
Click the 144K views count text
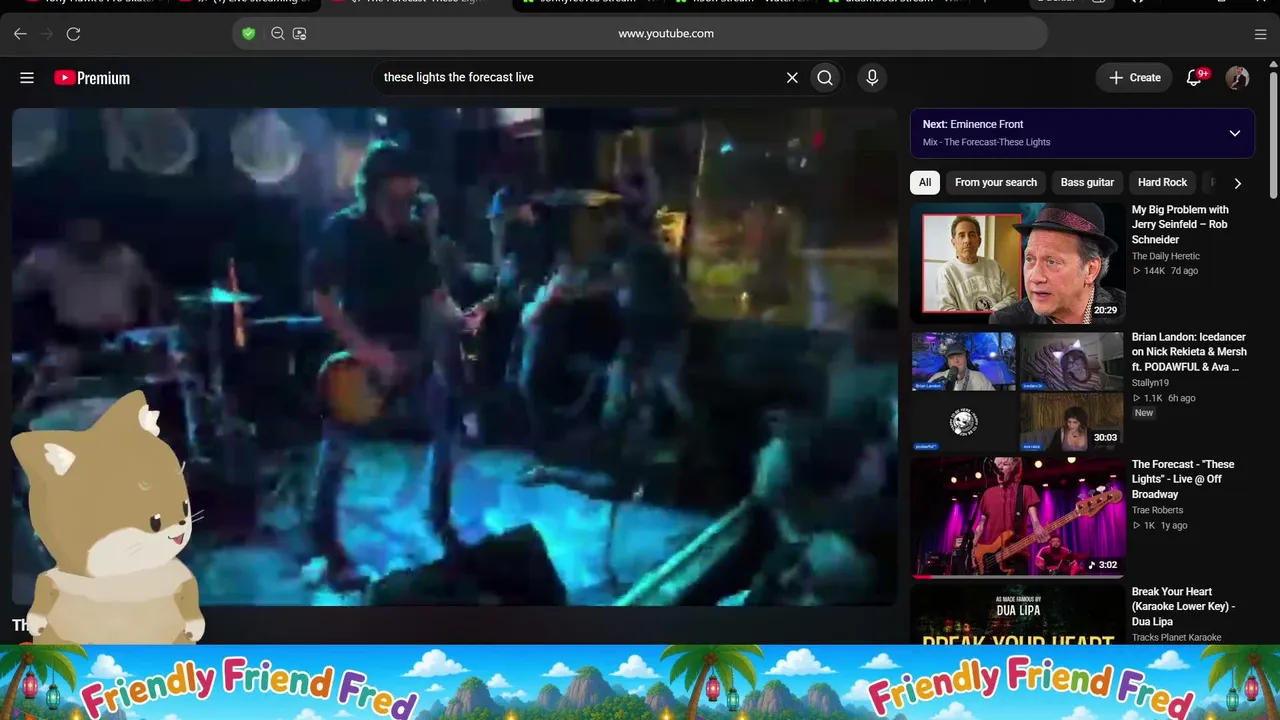[x=1156, y=271]
